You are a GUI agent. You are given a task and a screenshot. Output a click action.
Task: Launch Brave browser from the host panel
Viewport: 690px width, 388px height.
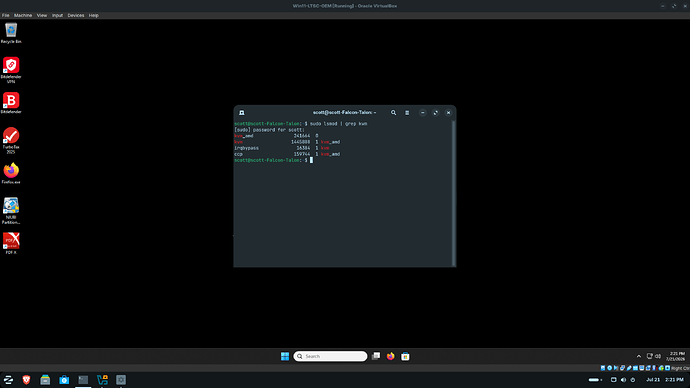point(26,380)
